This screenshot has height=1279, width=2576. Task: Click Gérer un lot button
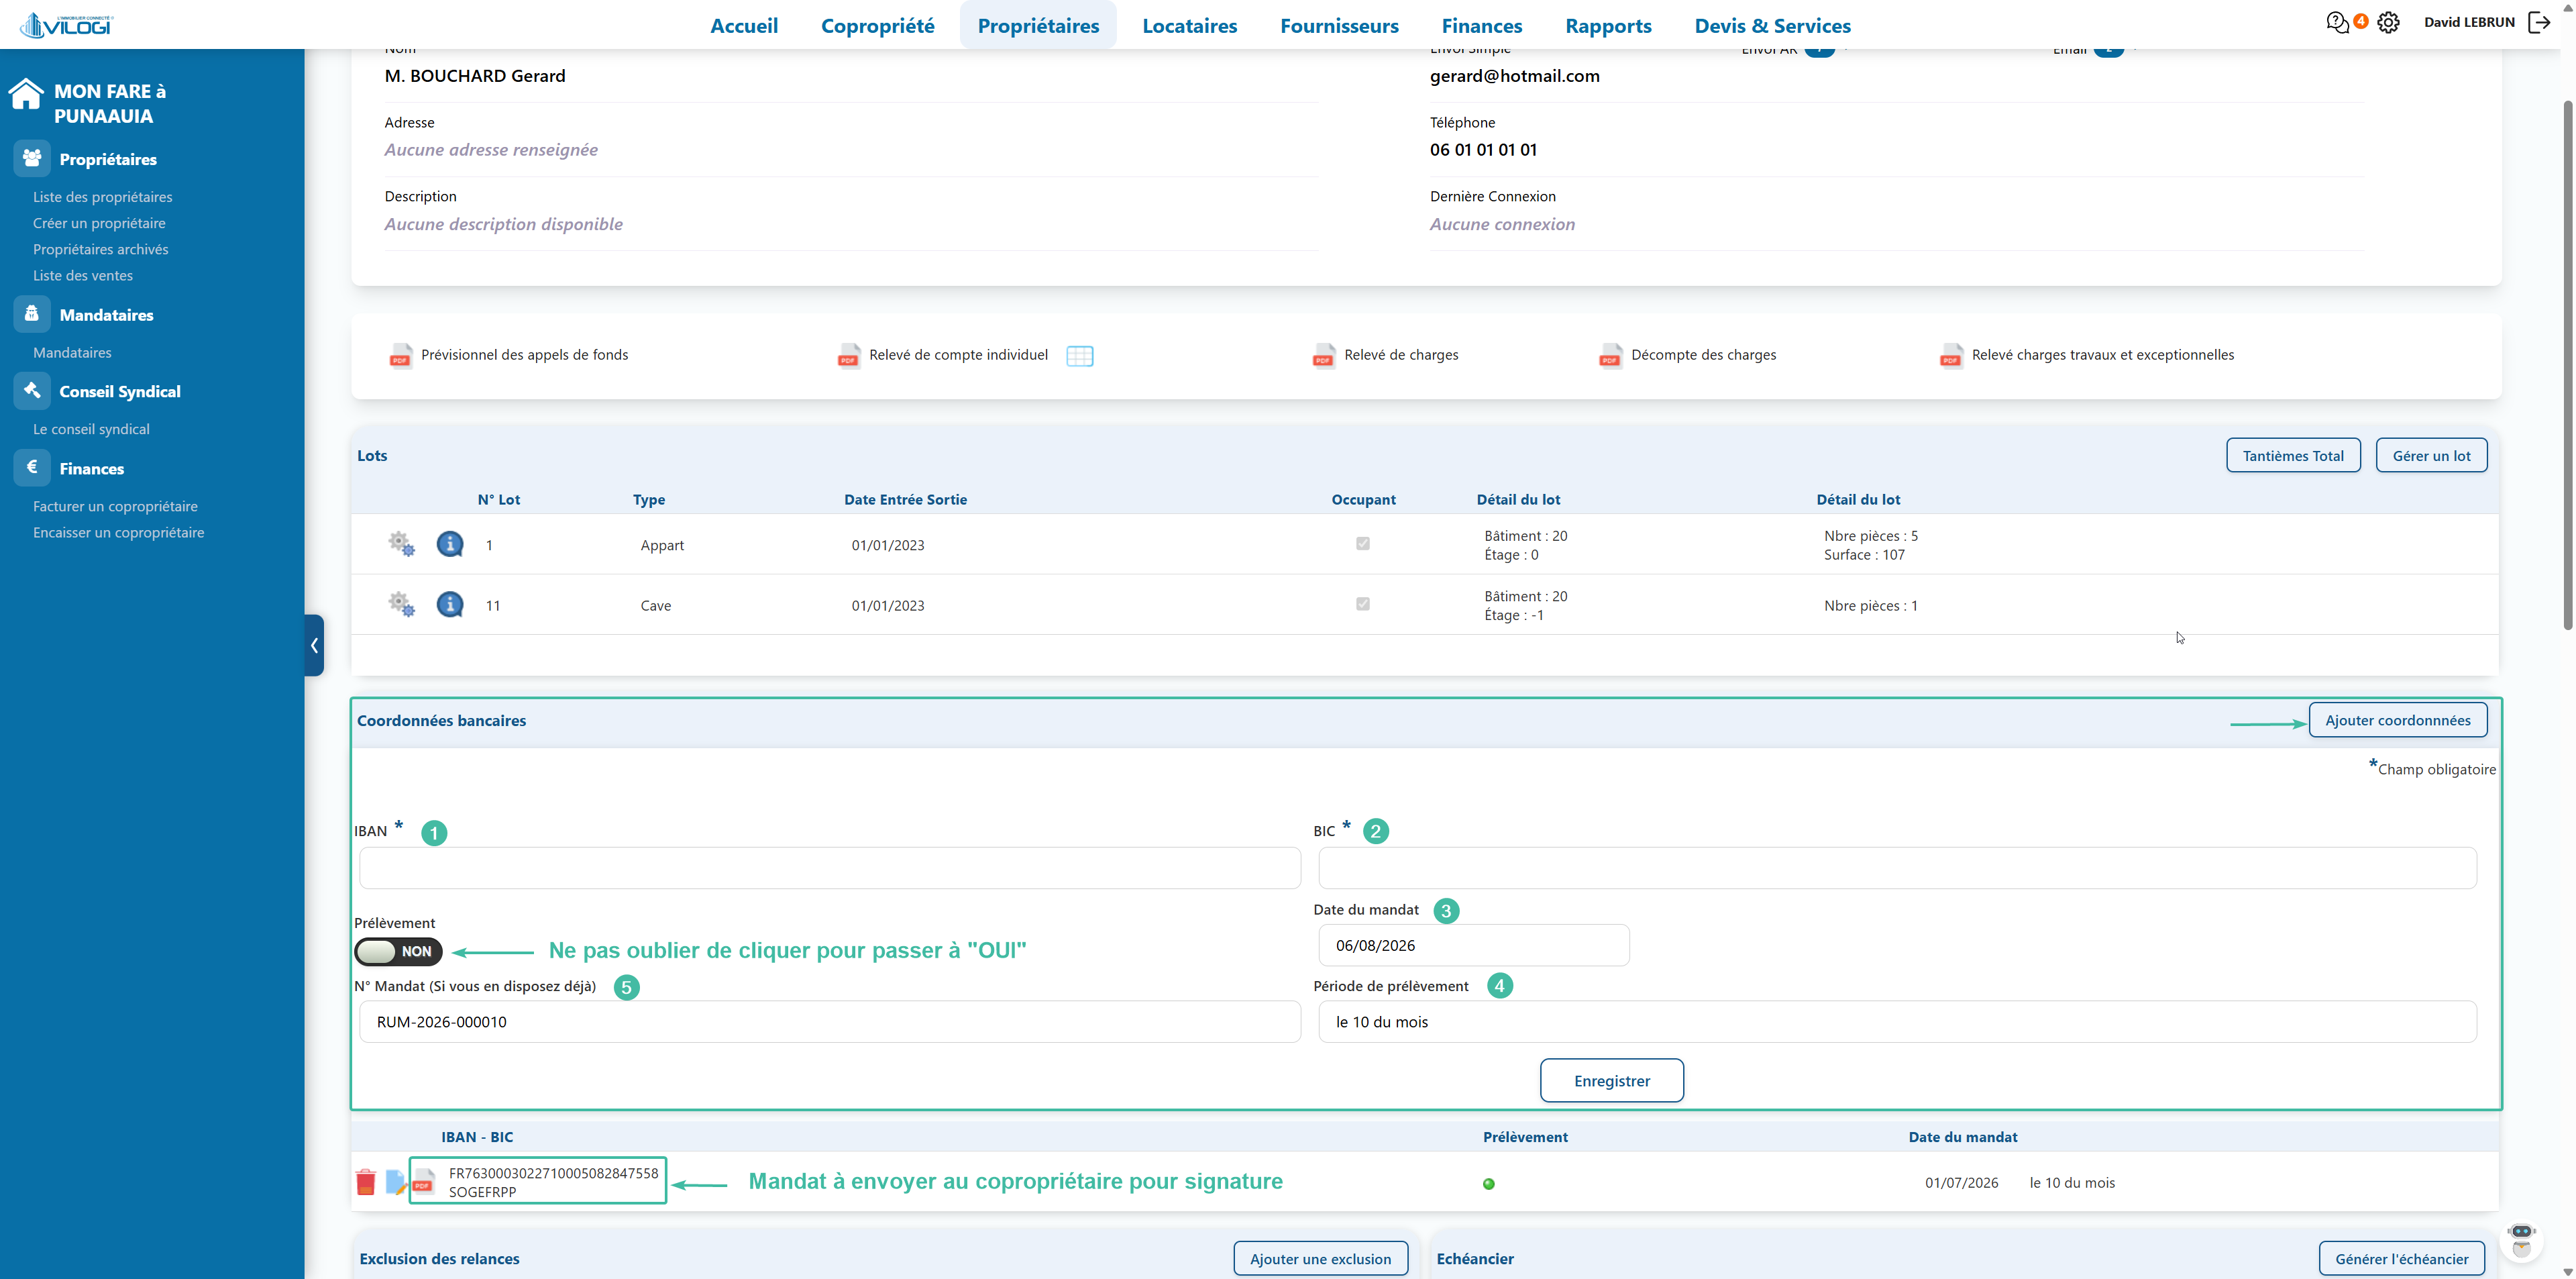pos(2431,455)
